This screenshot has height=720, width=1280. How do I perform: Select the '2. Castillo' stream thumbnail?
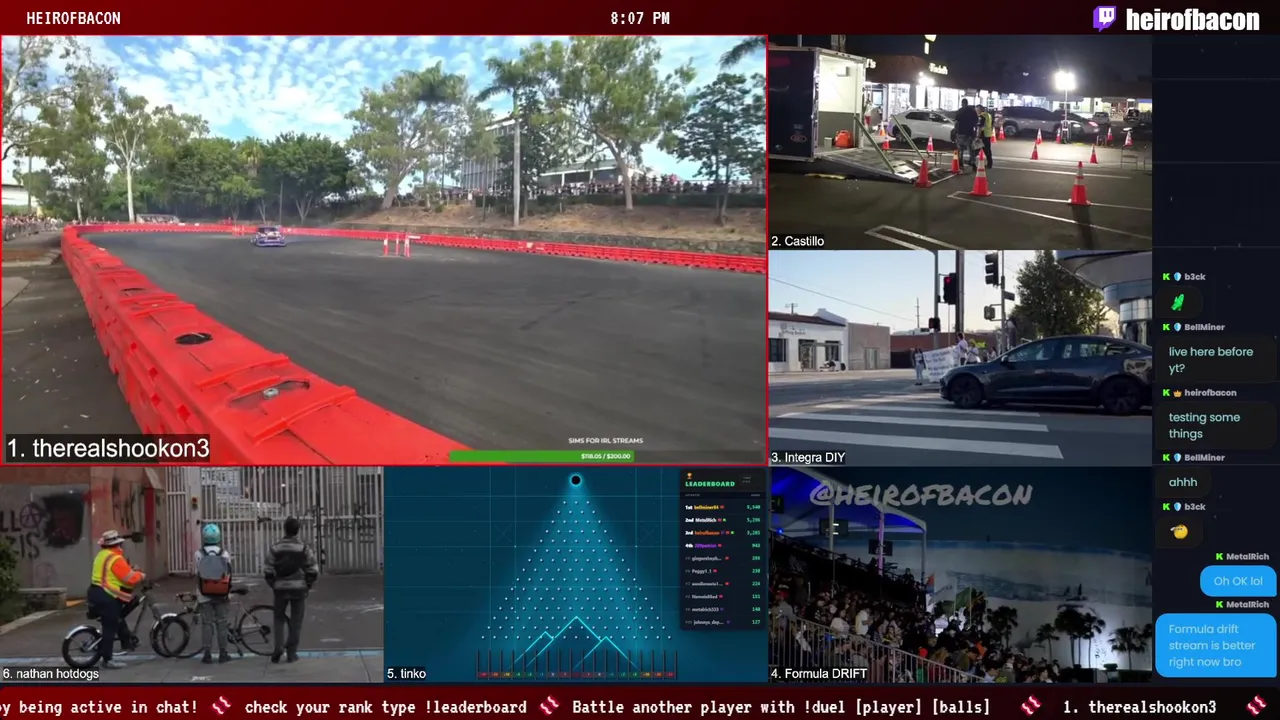click(x=960, y=142)
